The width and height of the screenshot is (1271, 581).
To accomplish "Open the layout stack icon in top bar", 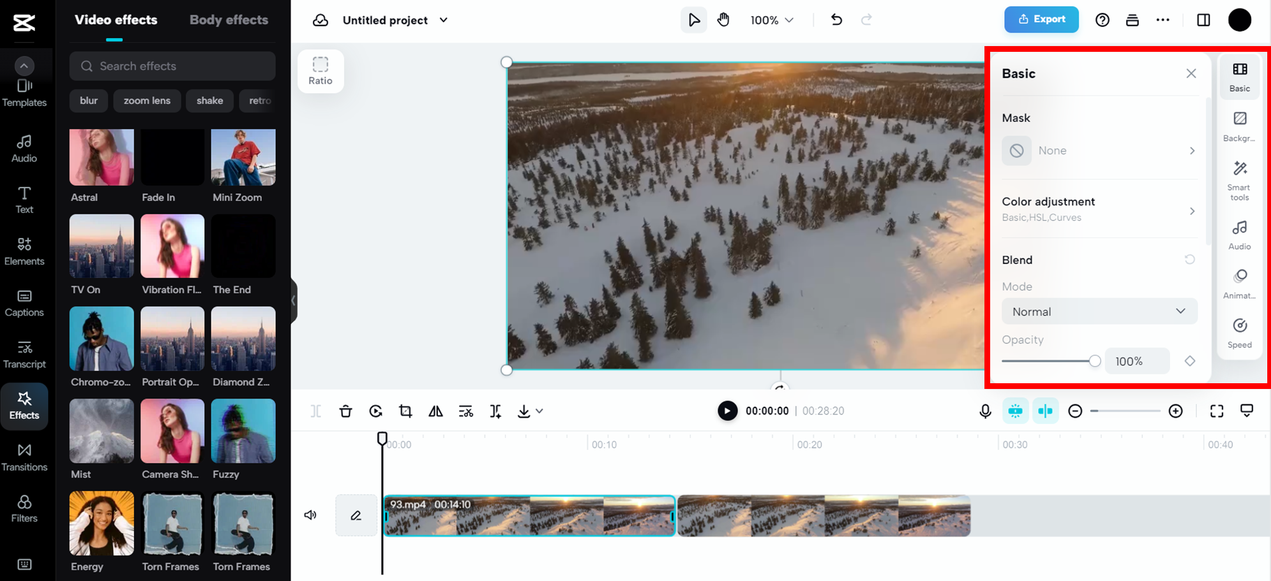I will (1132, 20).
